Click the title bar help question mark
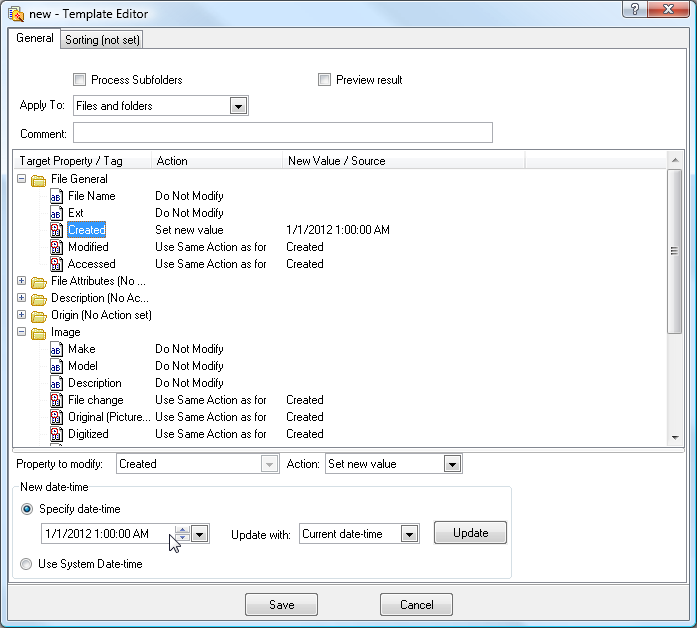 pyautogui.click(x=635, y=9)
